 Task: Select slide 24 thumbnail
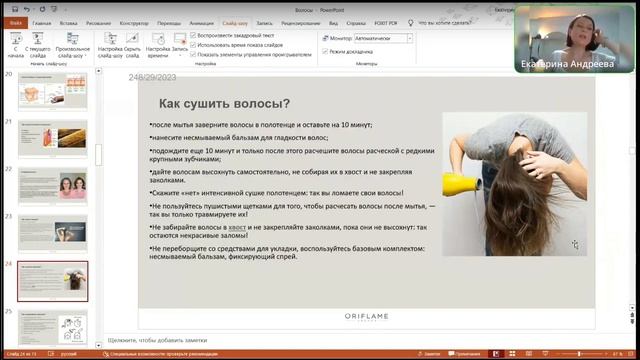53,281
